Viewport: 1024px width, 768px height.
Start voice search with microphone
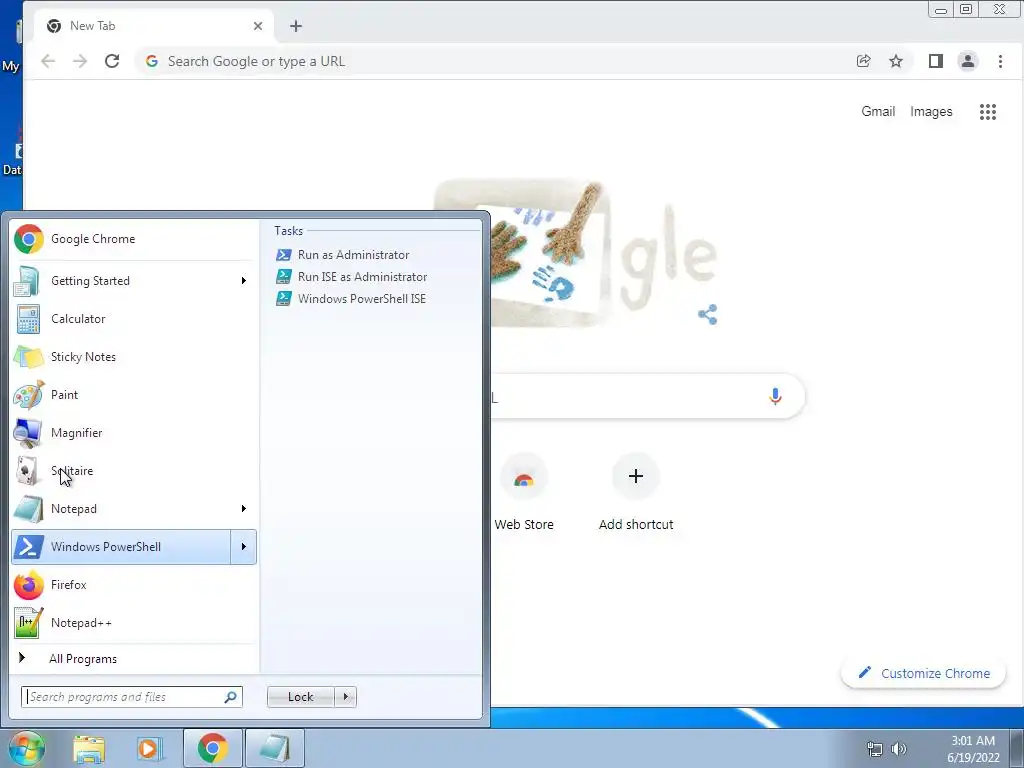(775, 396)
